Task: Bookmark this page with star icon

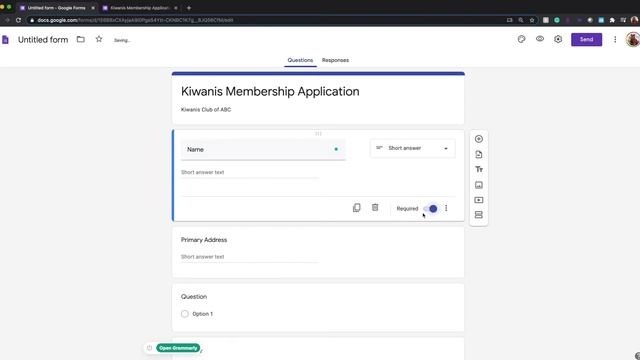Action: 532,20
